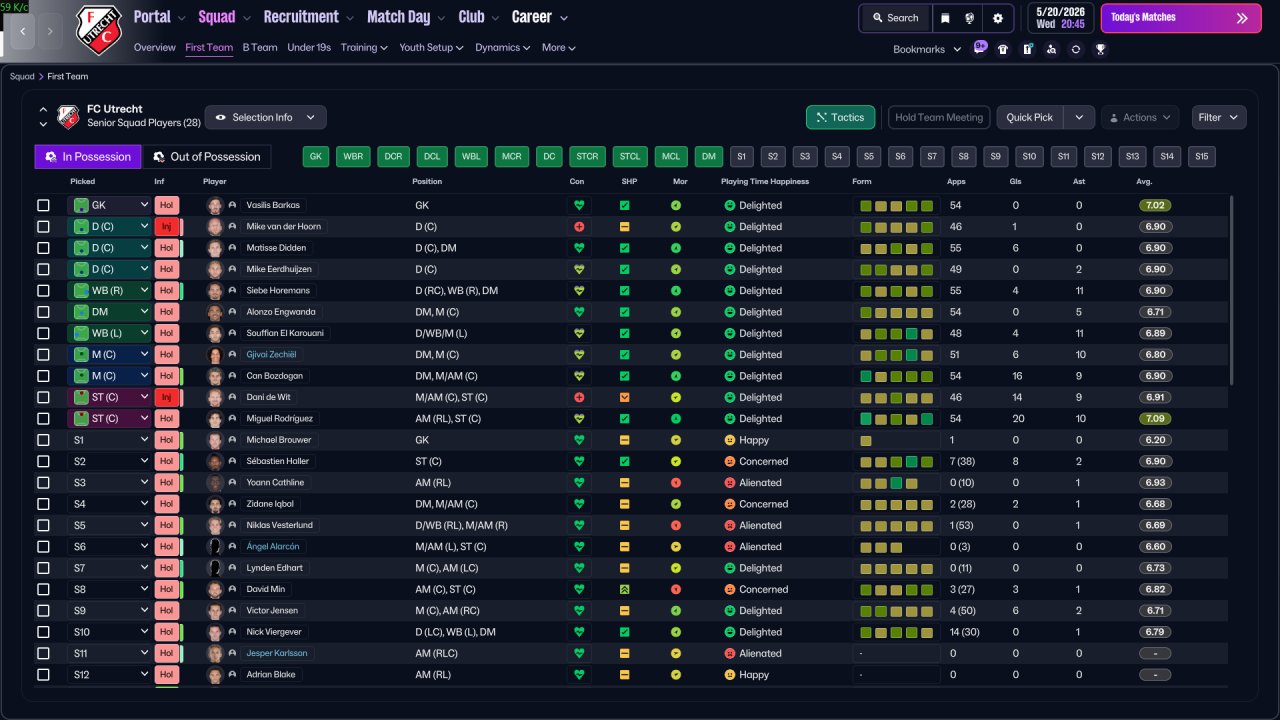Click David Min's green sharpness arrow icon
This screenshot has height=720, width=1280.
(624, 589)
